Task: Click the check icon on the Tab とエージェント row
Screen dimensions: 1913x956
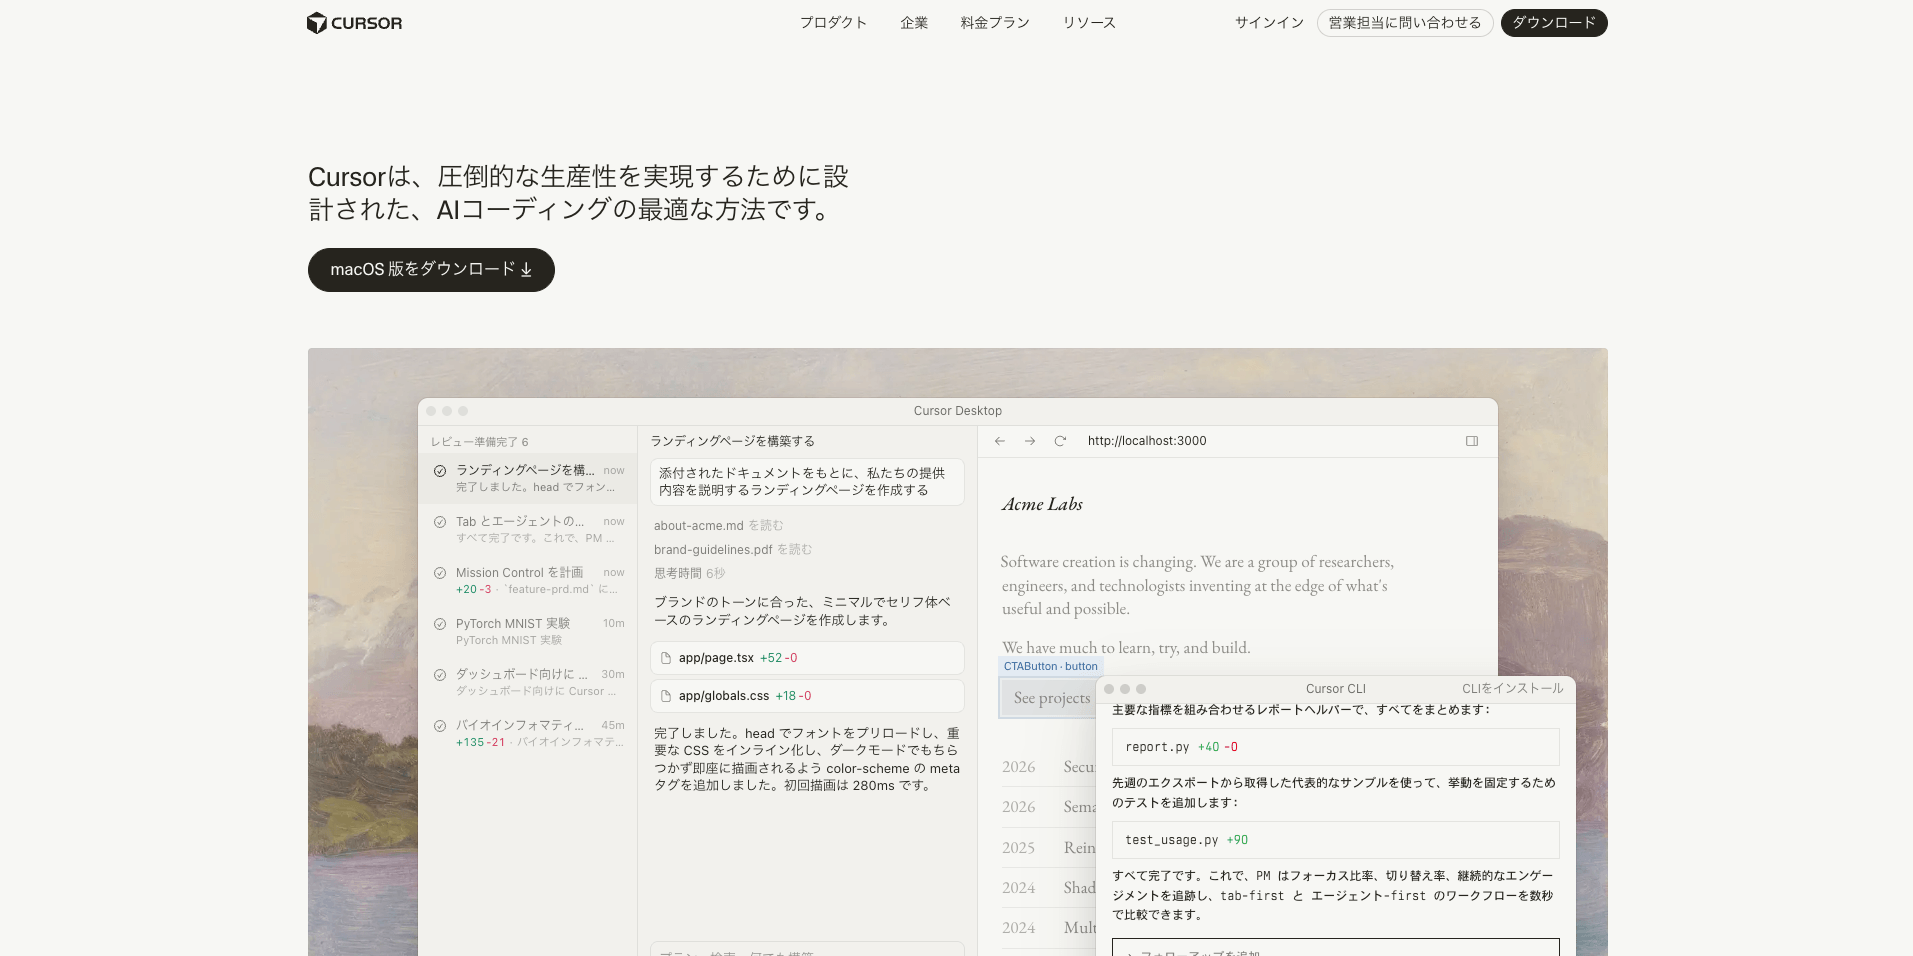Action: [x=440, y=522]
